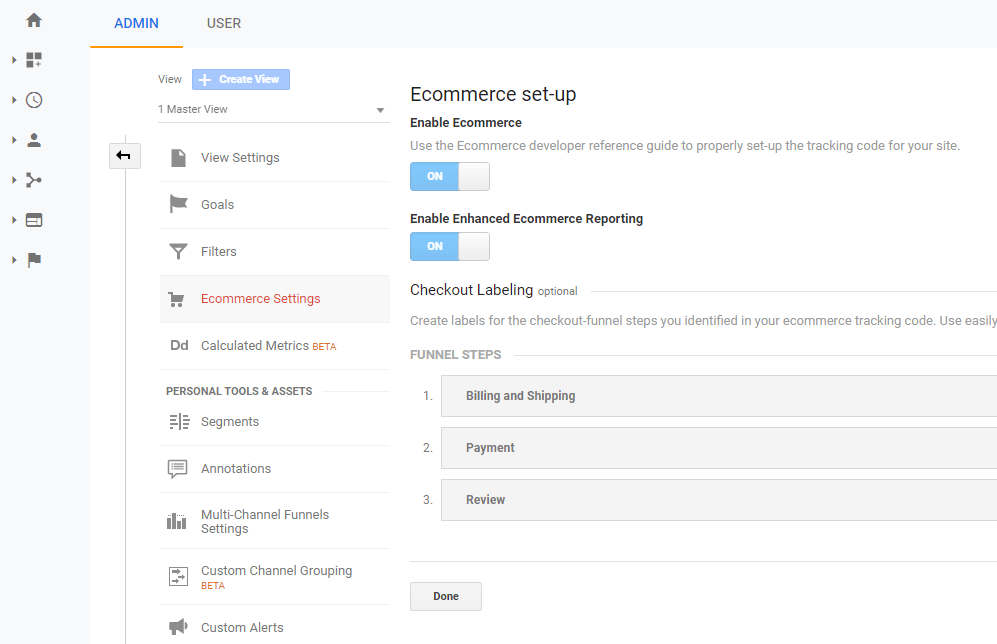The width and height of the screenshot is (997, 644).
Task: Click the back arrow column button
Action: [x=124, y=156]
